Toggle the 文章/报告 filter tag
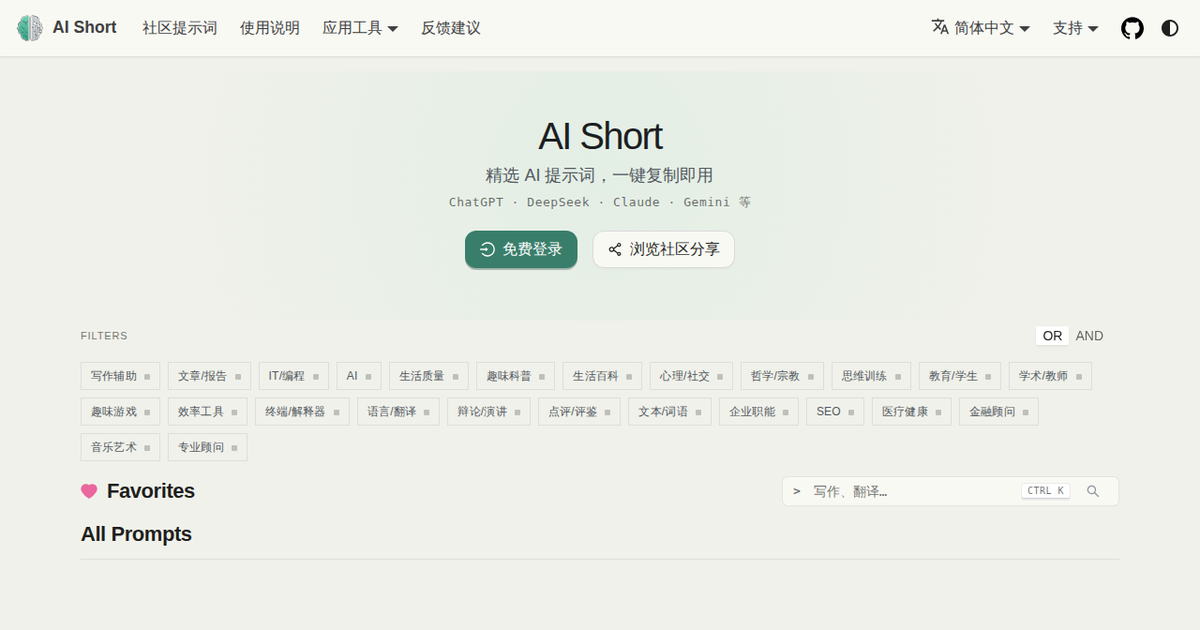Image resolution: width=1200 pixels, height=630 pixels. tap(209, 376)
